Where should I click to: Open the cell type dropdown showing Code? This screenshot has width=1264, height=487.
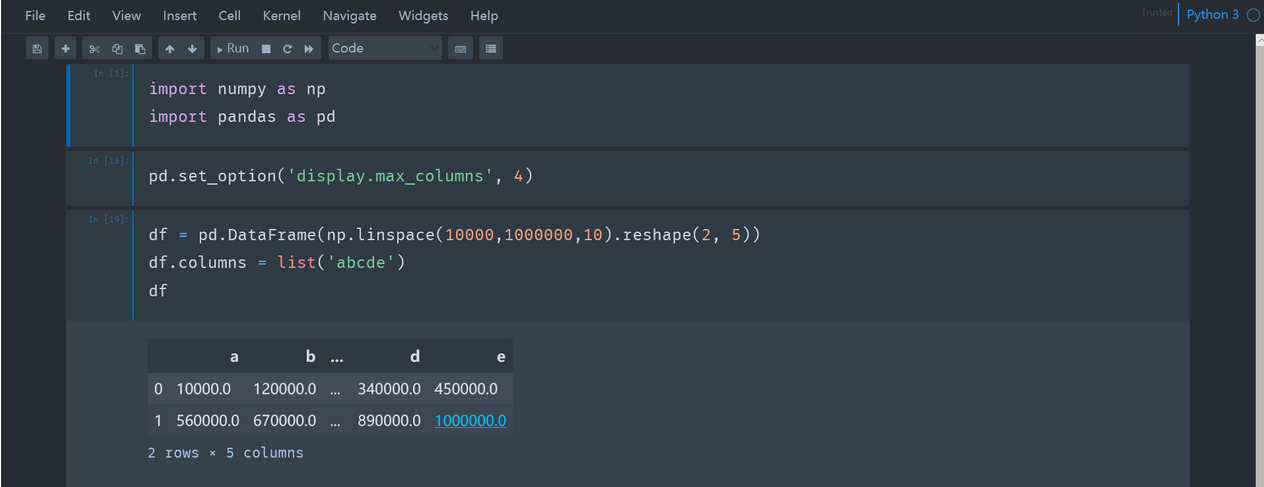pyautogui.click(x=385, y=48)
